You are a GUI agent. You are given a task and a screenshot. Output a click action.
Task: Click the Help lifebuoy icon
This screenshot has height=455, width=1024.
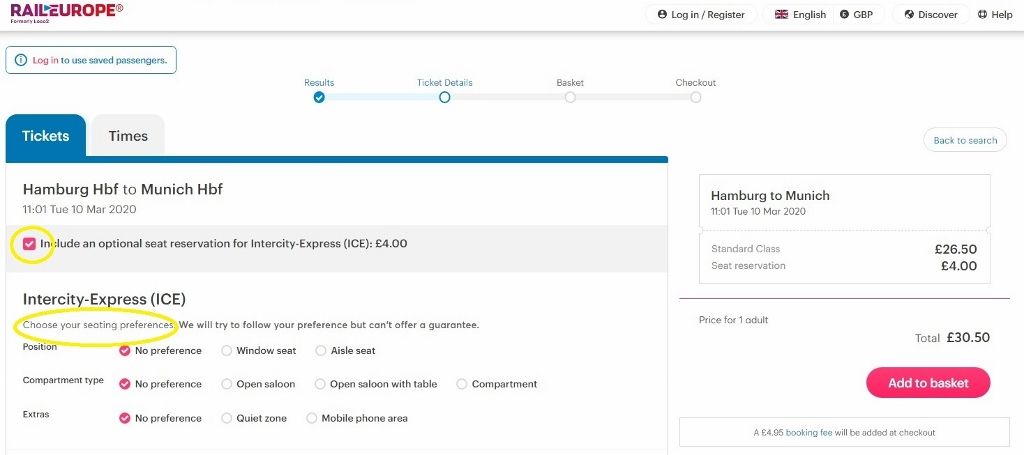982,14
